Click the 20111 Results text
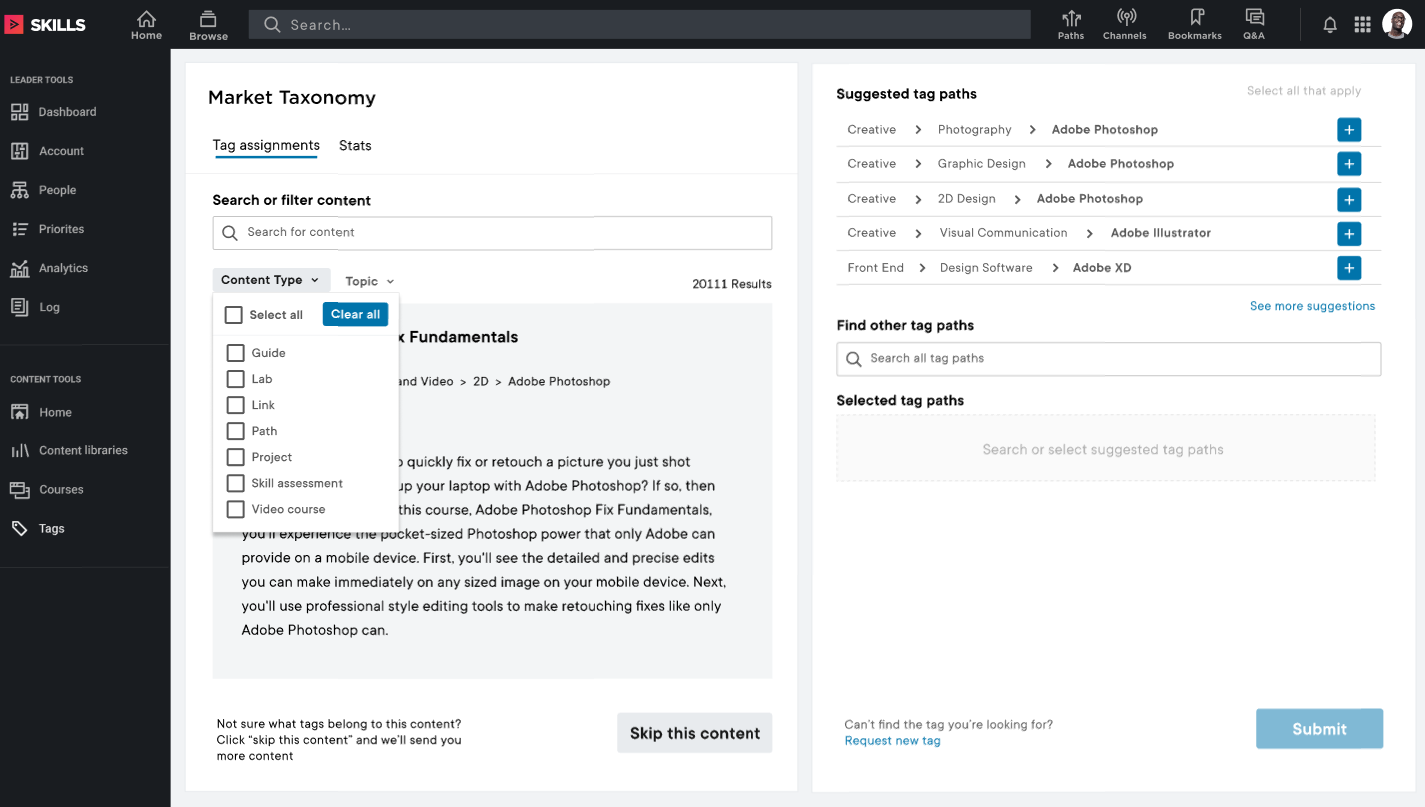The width and height of the screenshot is (1425, 807). click(x=732, y=284)
